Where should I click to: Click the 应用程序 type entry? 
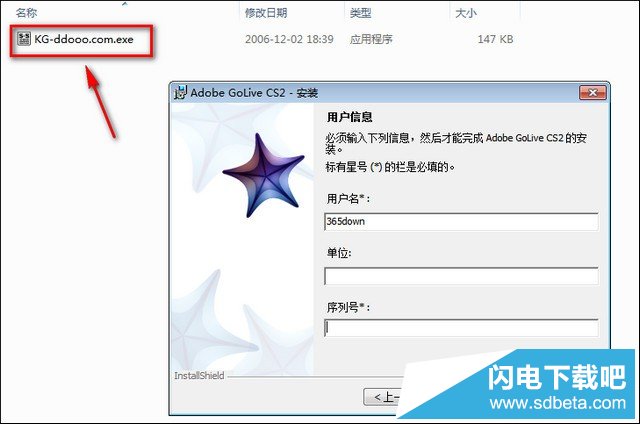371,39
